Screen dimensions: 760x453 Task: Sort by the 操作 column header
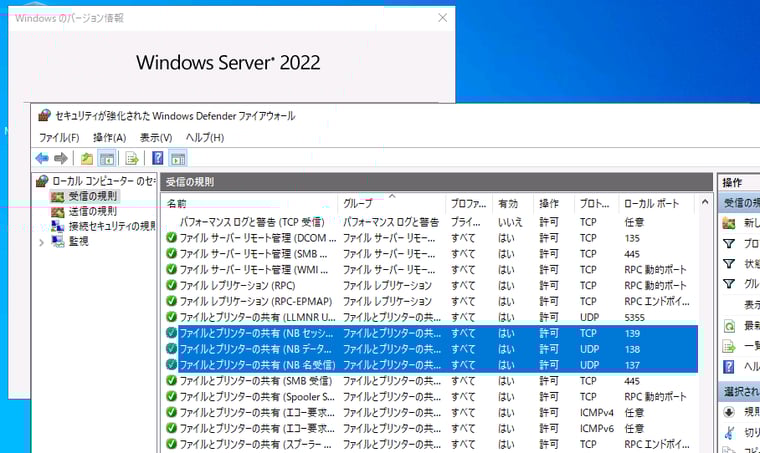[554, 203]
